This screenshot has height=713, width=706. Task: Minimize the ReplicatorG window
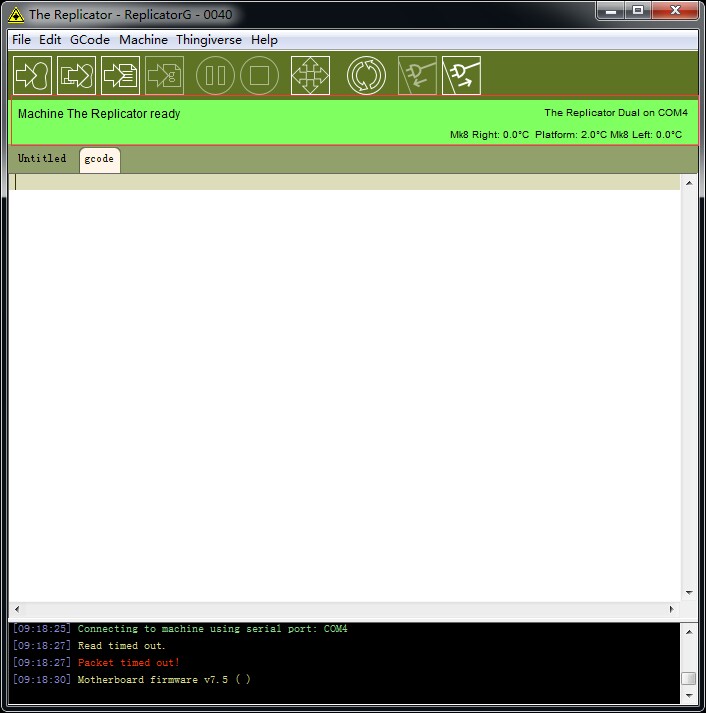[611, 11]
